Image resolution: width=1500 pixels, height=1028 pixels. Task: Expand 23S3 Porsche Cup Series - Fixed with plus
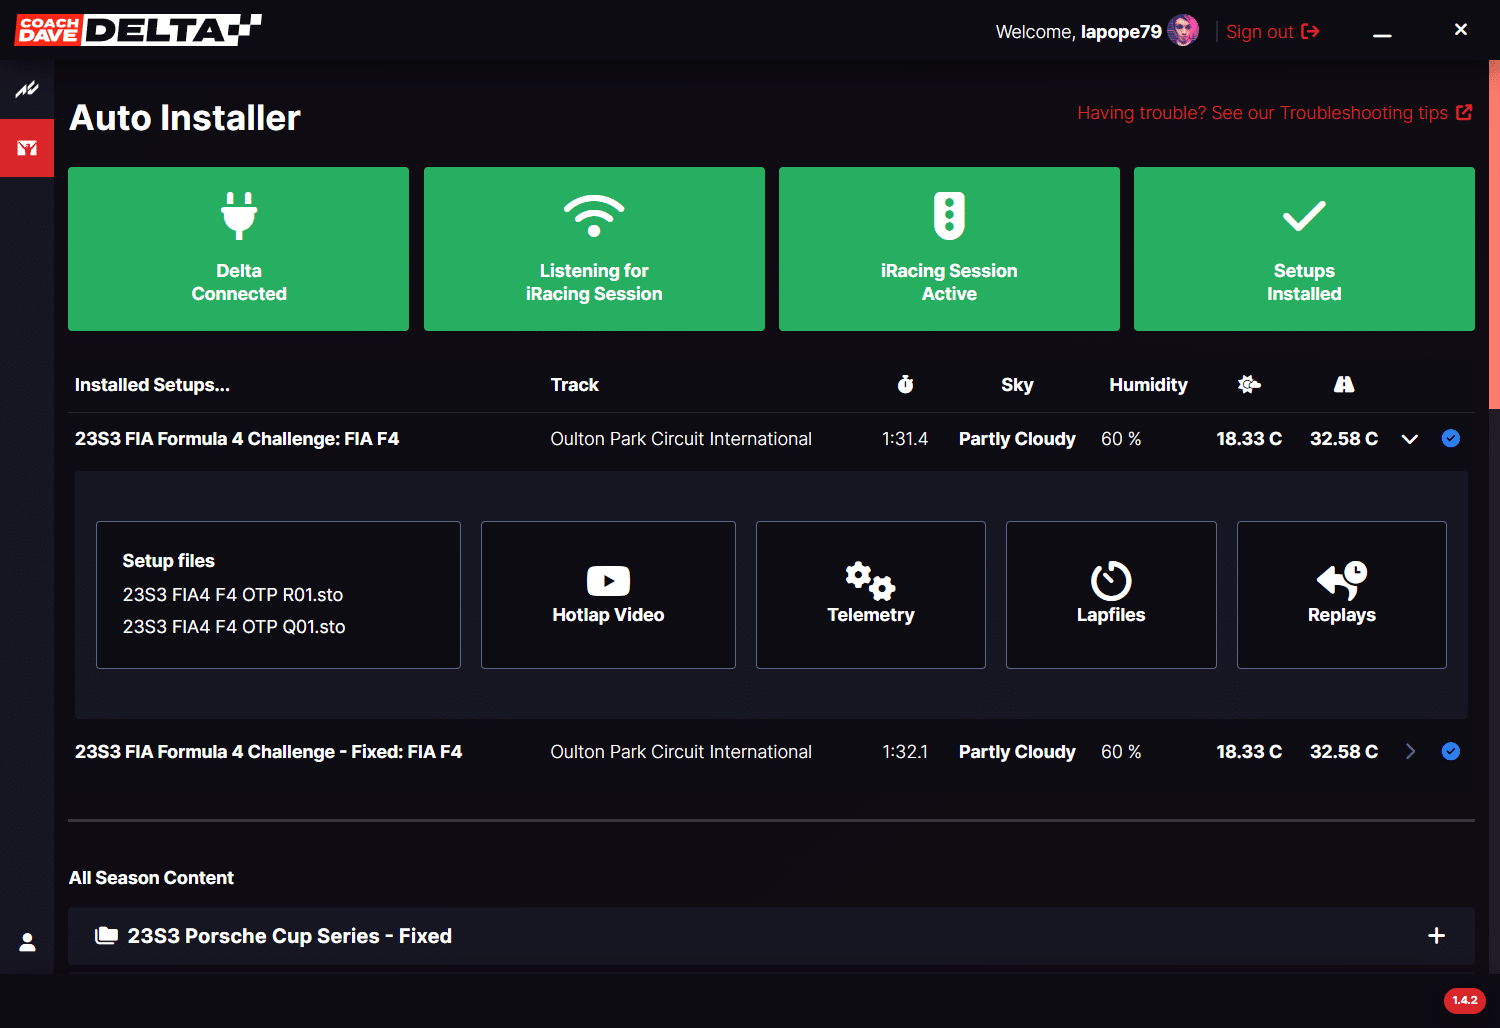[1436, 936]
